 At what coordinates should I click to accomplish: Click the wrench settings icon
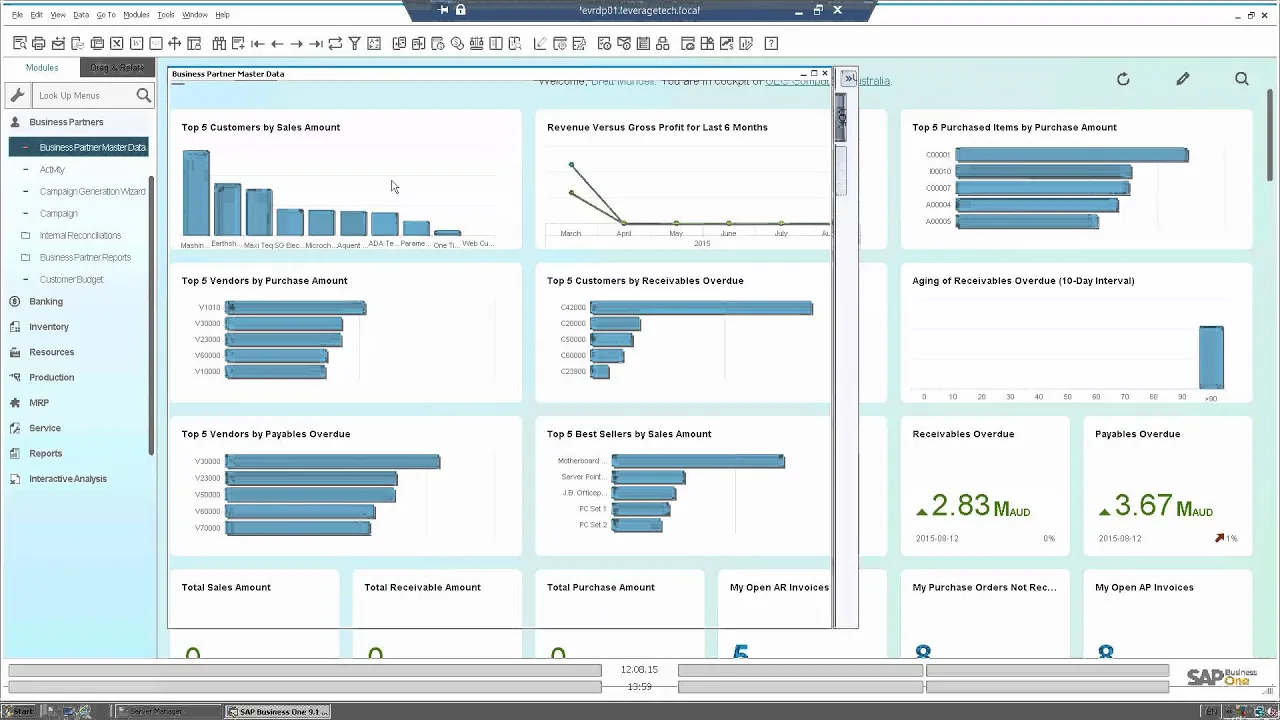[17, 95]
